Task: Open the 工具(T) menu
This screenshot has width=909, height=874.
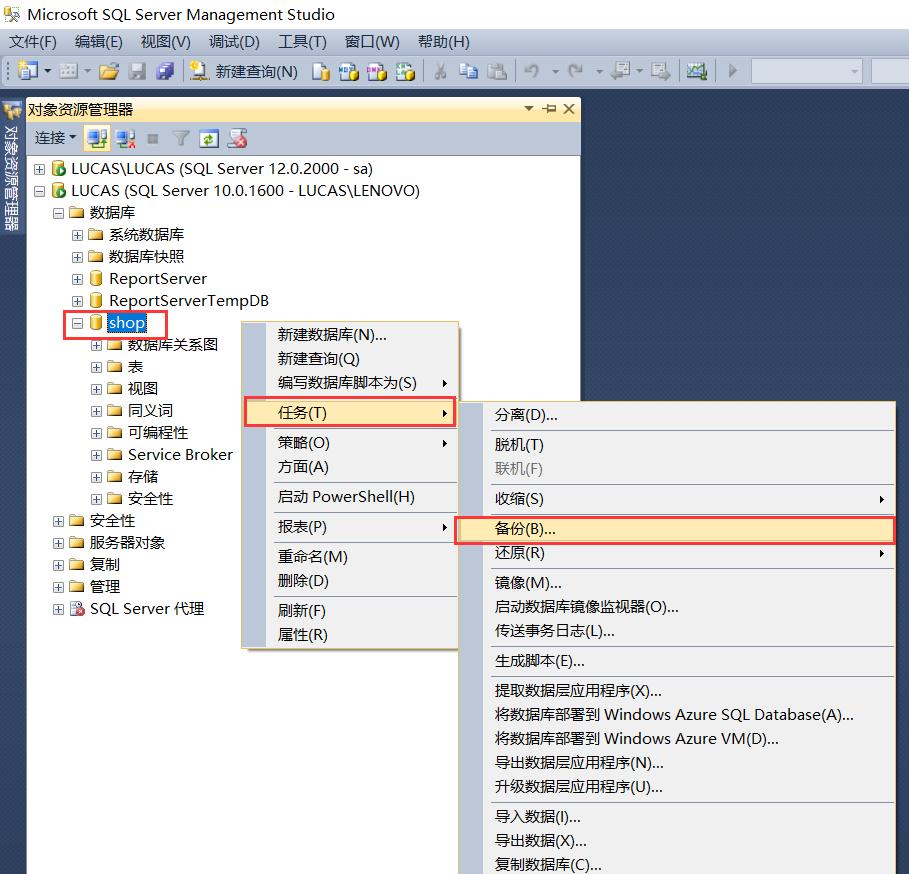Action: point(302,42)
